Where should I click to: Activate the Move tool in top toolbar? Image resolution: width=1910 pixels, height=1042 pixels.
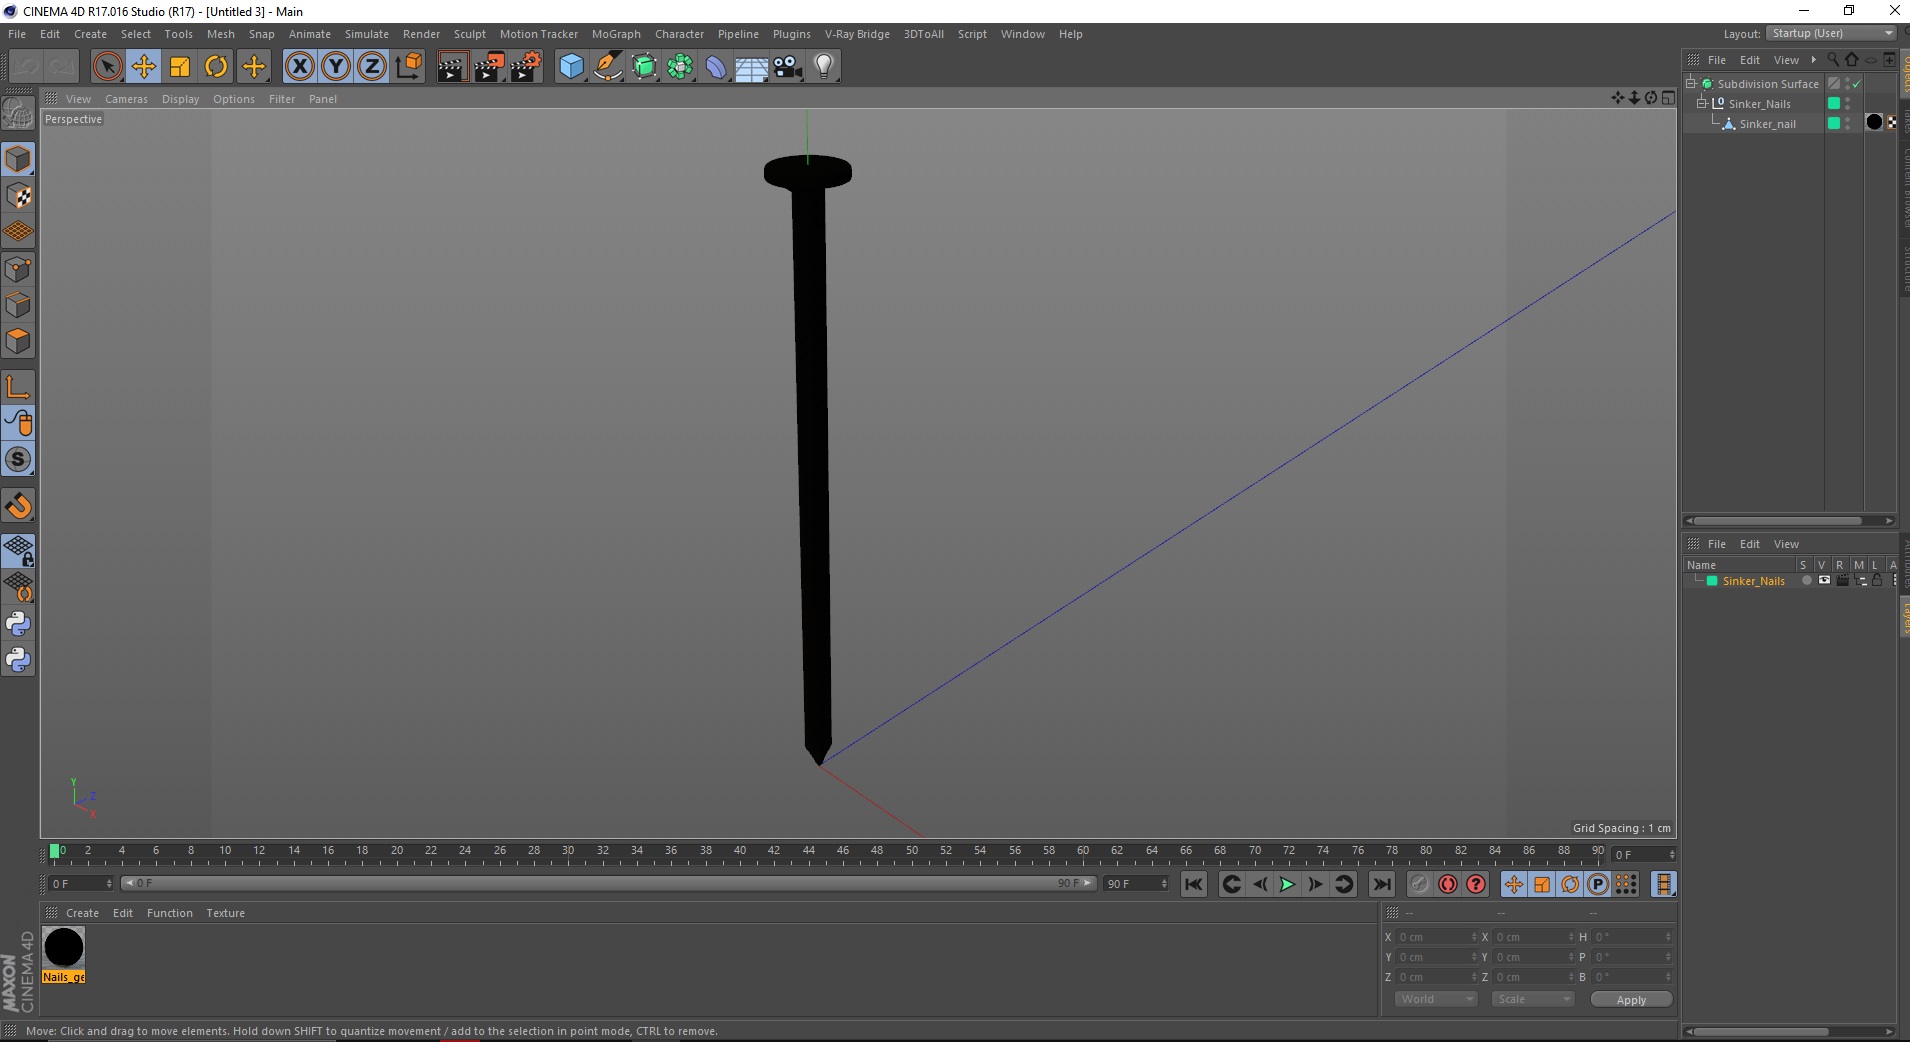pyautogui.click(x=143, y=67)
